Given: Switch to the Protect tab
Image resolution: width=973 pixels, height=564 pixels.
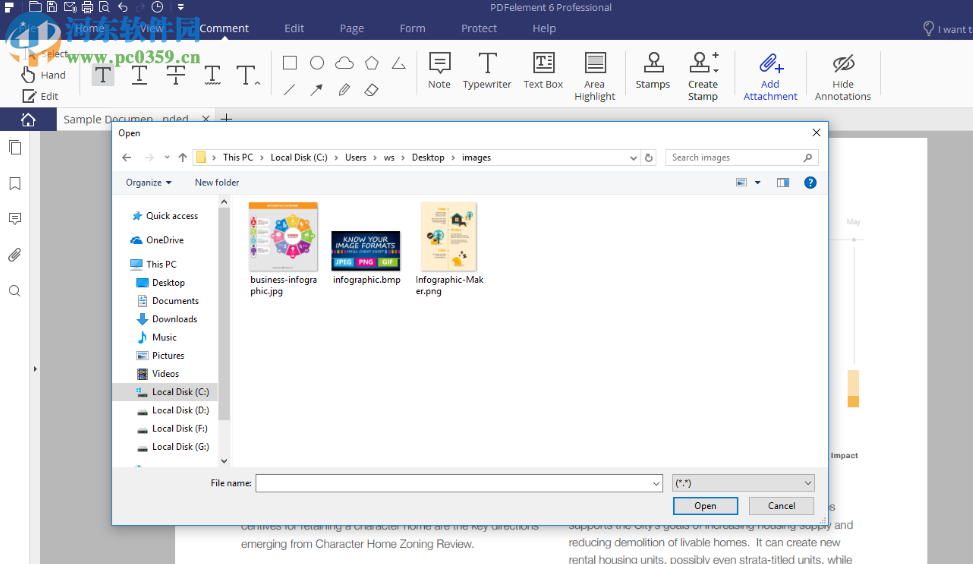Looking at the screenshot, I should (479, 29).
